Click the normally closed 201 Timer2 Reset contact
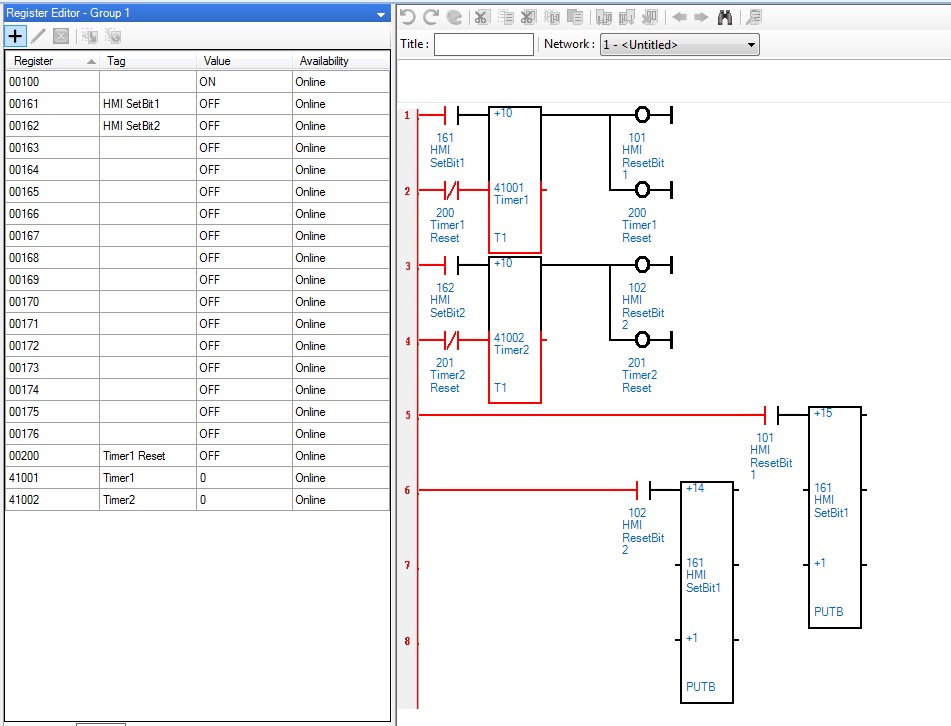 tap(451, 340)
